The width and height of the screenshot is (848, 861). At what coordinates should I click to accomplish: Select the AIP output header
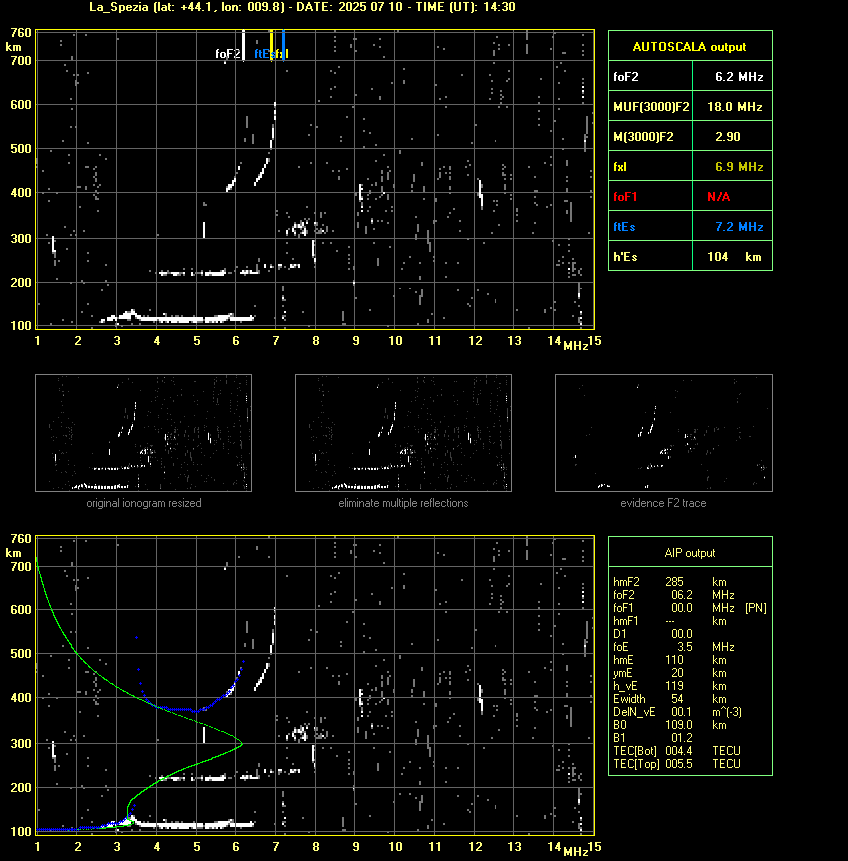[x=690, y=553]
